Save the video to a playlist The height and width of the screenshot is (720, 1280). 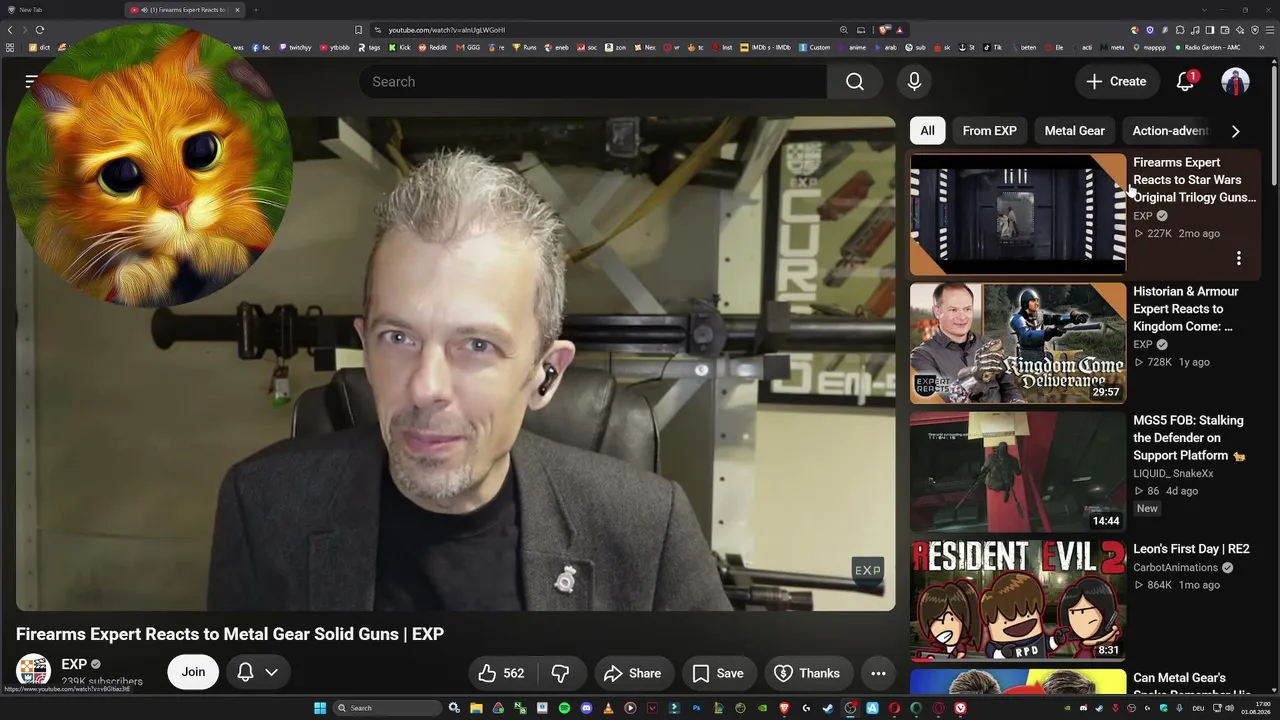[x=718, y=673]
